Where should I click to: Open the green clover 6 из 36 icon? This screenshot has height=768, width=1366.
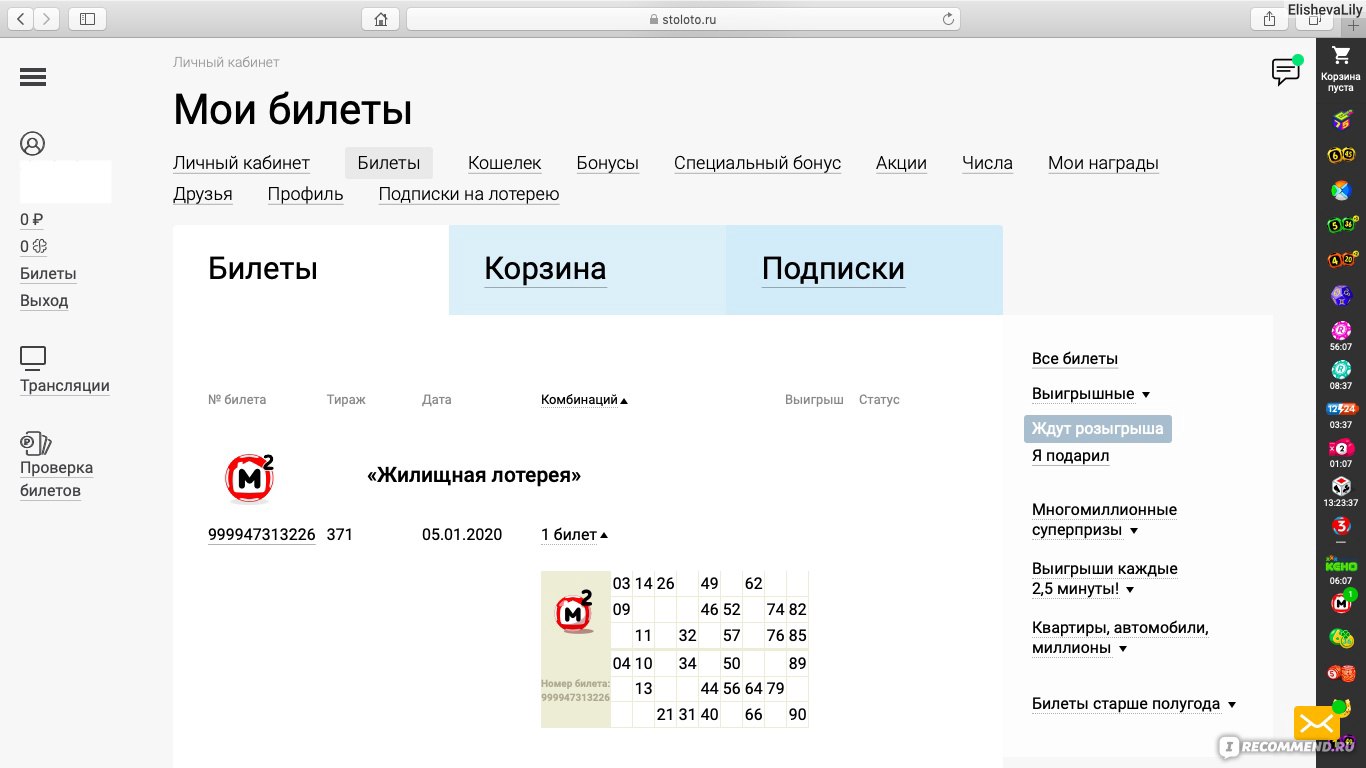click(1341, 638)
